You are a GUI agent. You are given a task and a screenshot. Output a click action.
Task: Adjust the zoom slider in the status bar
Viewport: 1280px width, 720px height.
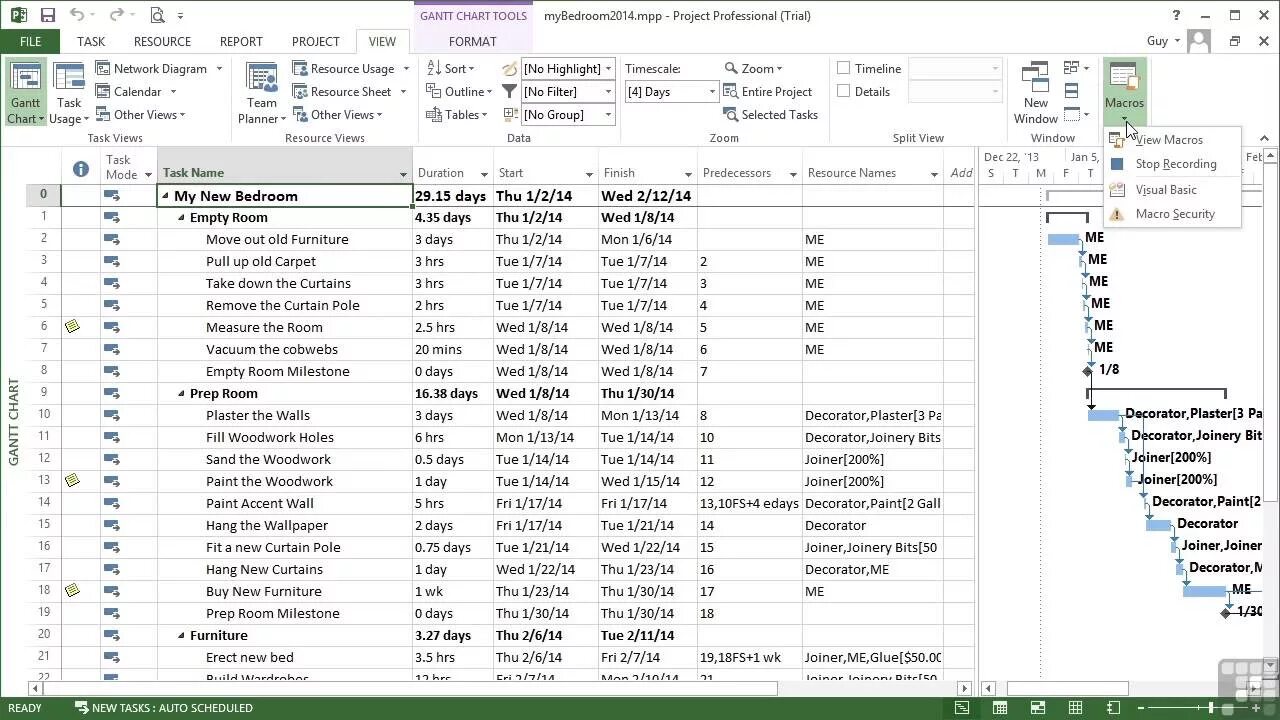click(1210, 708)
